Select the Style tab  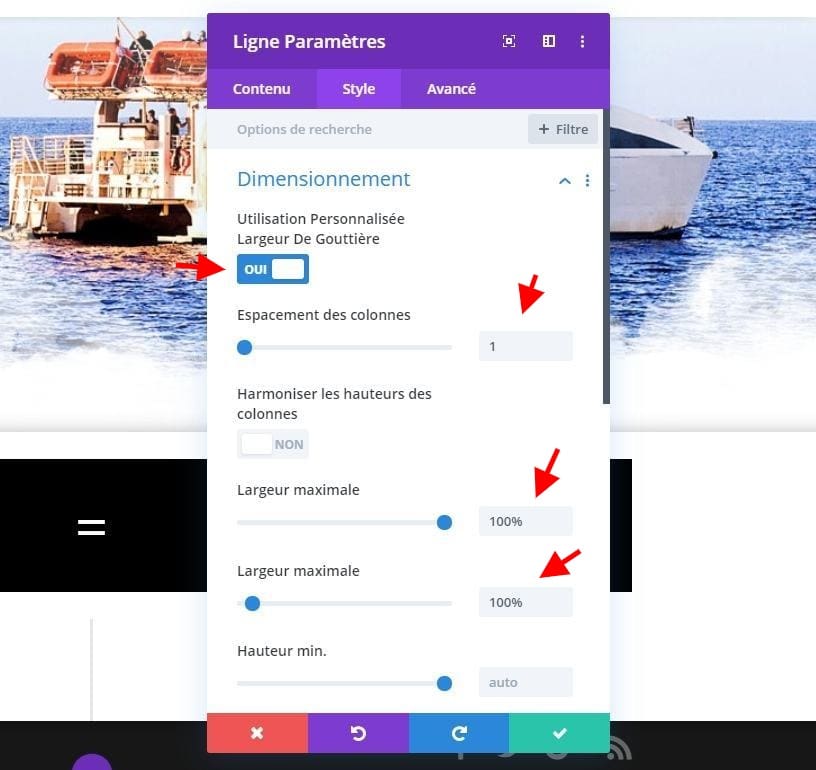359,89
